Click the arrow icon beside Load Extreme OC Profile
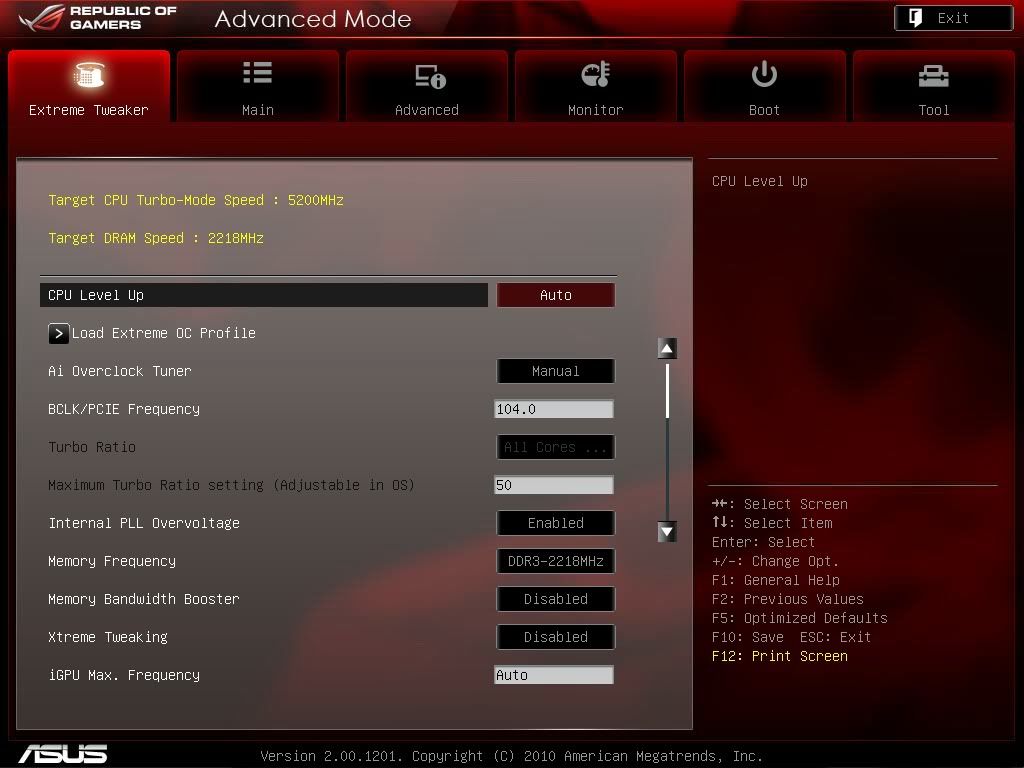Screen dimensions: 1024x768 59,333
